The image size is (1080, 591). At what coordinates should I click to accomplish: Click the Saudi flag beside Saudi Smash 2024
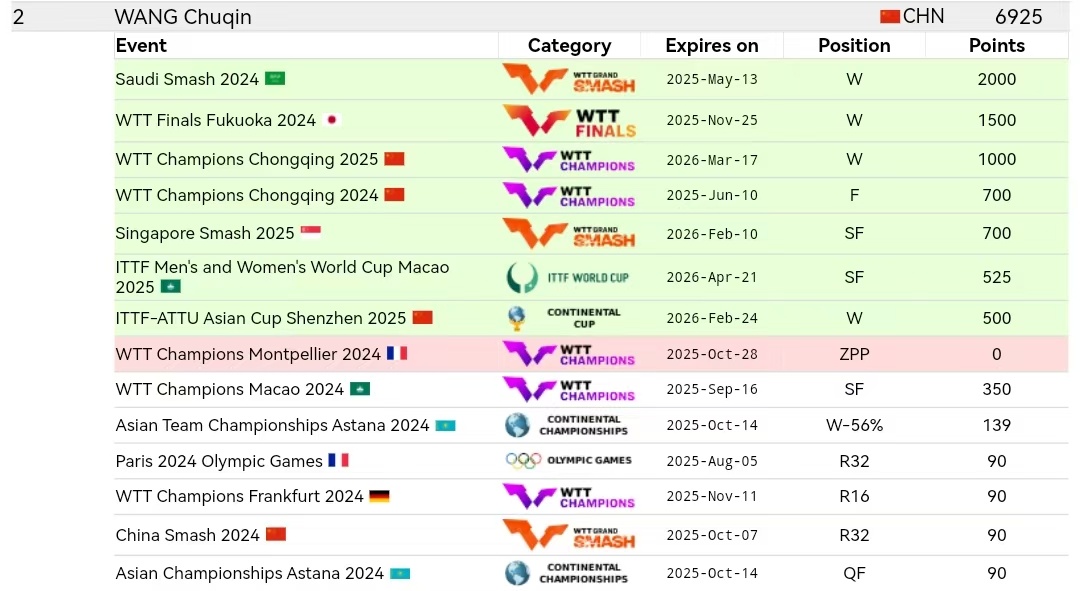275,79
